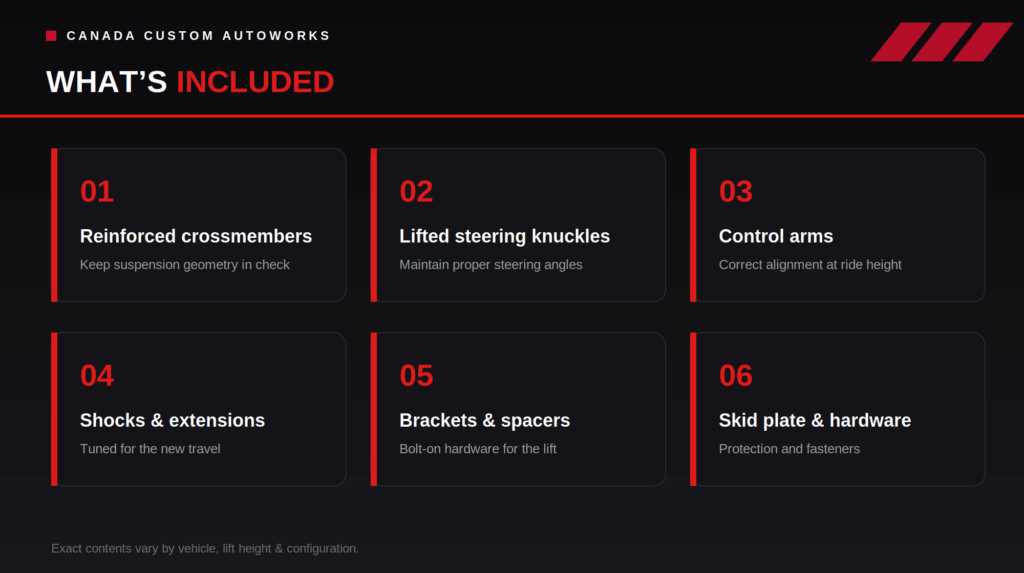Click the Protection and fasteners description
Image resolution: width=1024 pixels, height=573 pixels.
pyautogui.click(x=789, y=449)
